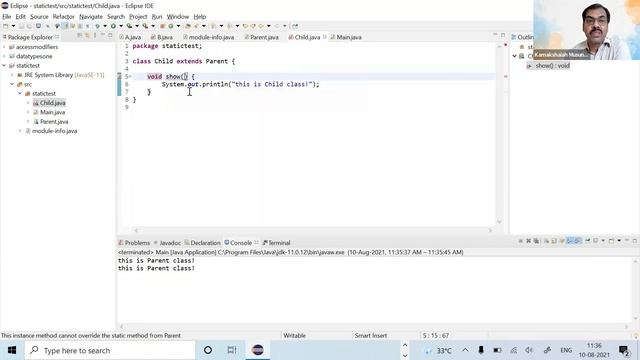
Task: Toggle Show Console When Standard Out Changes
Action: tap(570, 241)
